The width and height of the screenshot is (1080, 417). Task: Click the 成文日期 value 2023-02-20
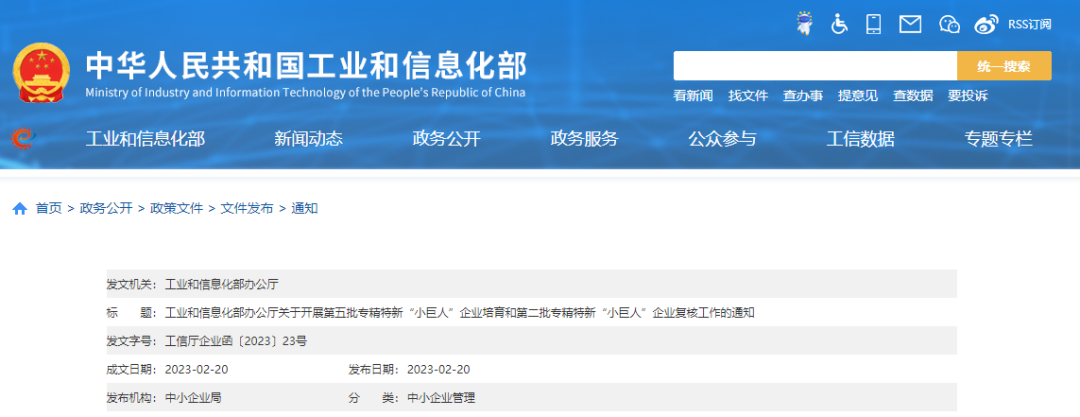click(196, 369)
